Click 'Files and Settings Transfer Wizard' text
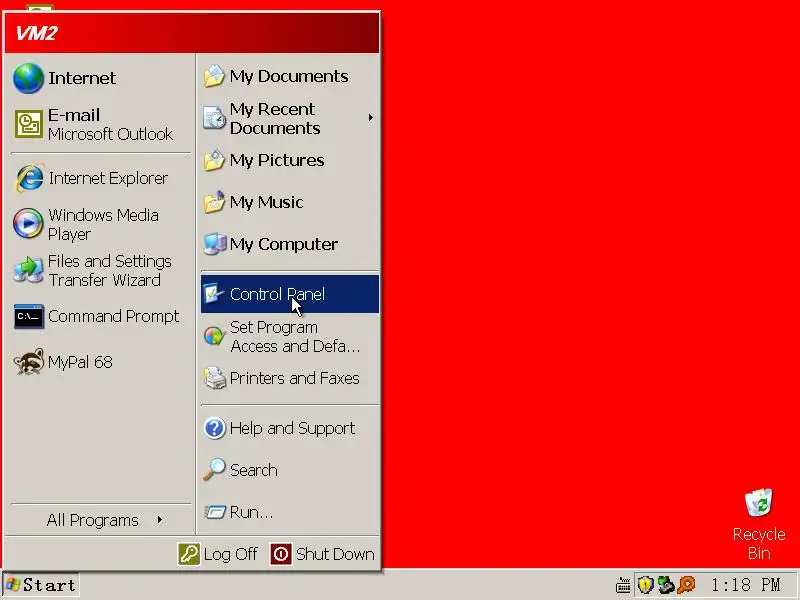The width and height of the screenshot is (800, 600). [x=109, y=270]
